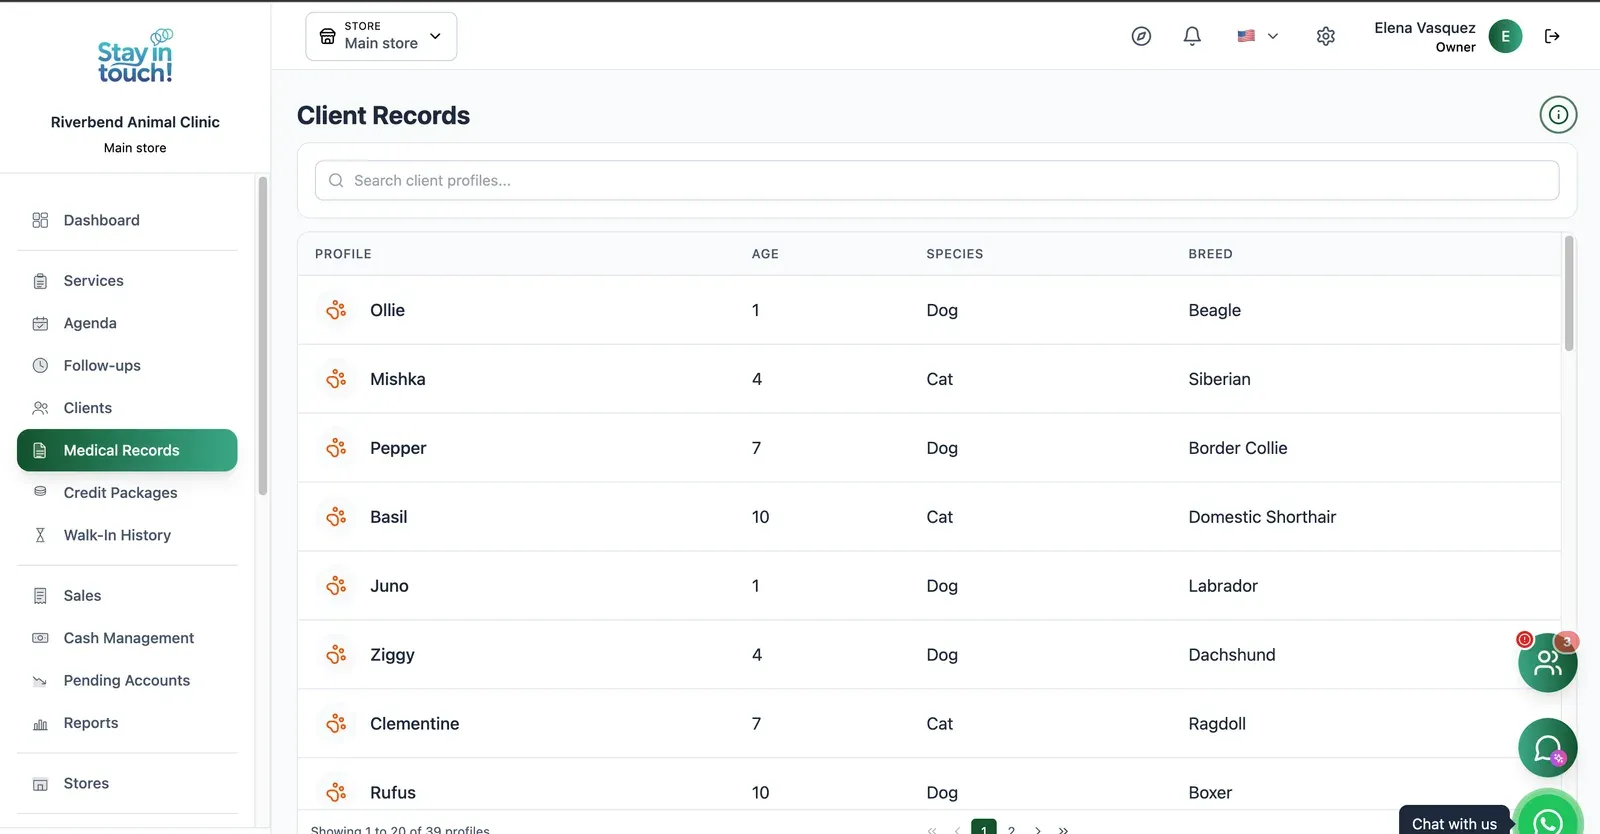
Task: Select page 2 of profiles
Action: (x=1011, y=829)
